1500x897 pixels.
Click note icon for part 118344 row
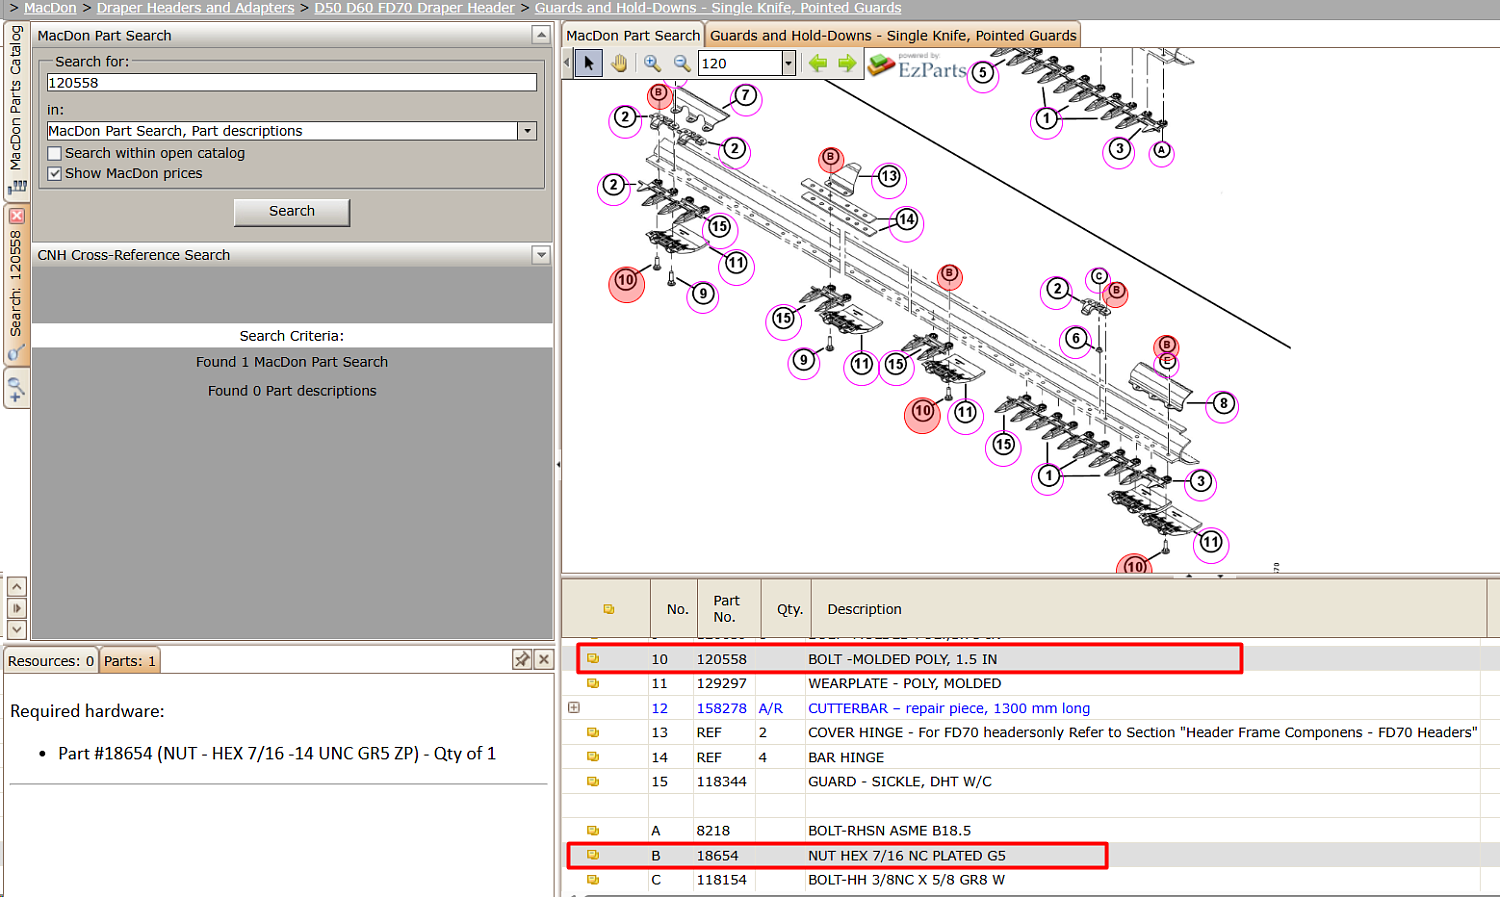[593, 781]
